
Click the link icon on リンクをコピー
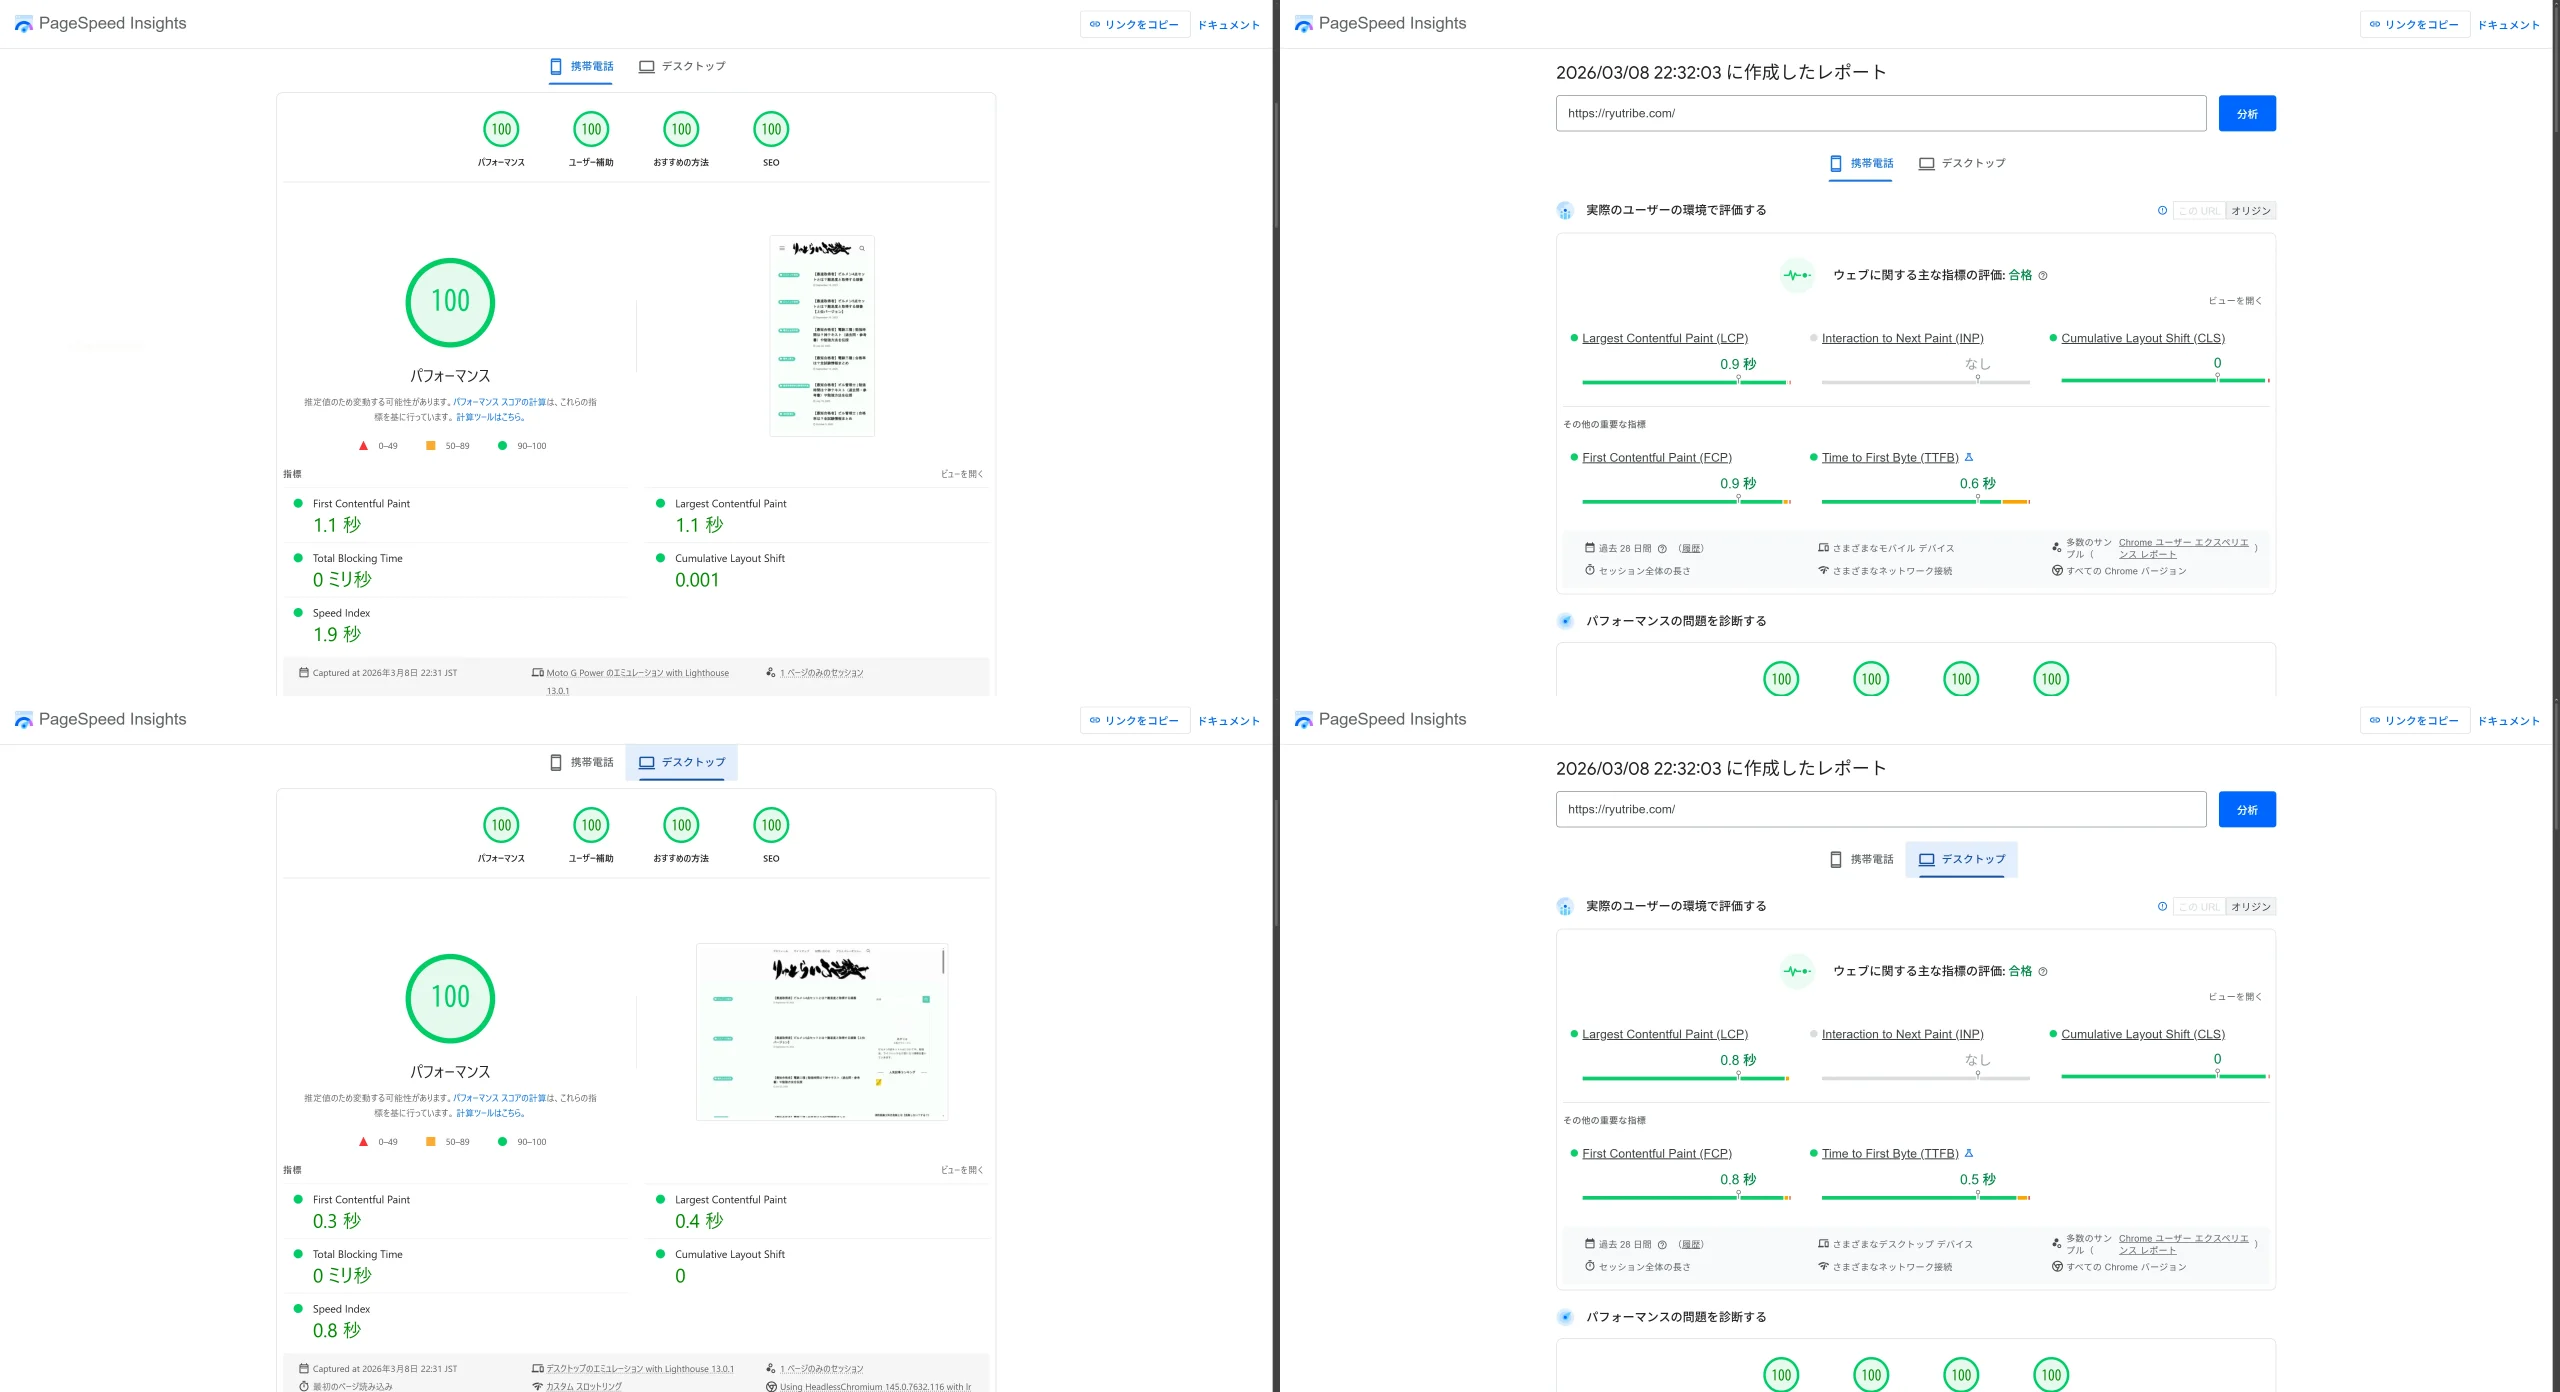click(x=1093, y=24)
